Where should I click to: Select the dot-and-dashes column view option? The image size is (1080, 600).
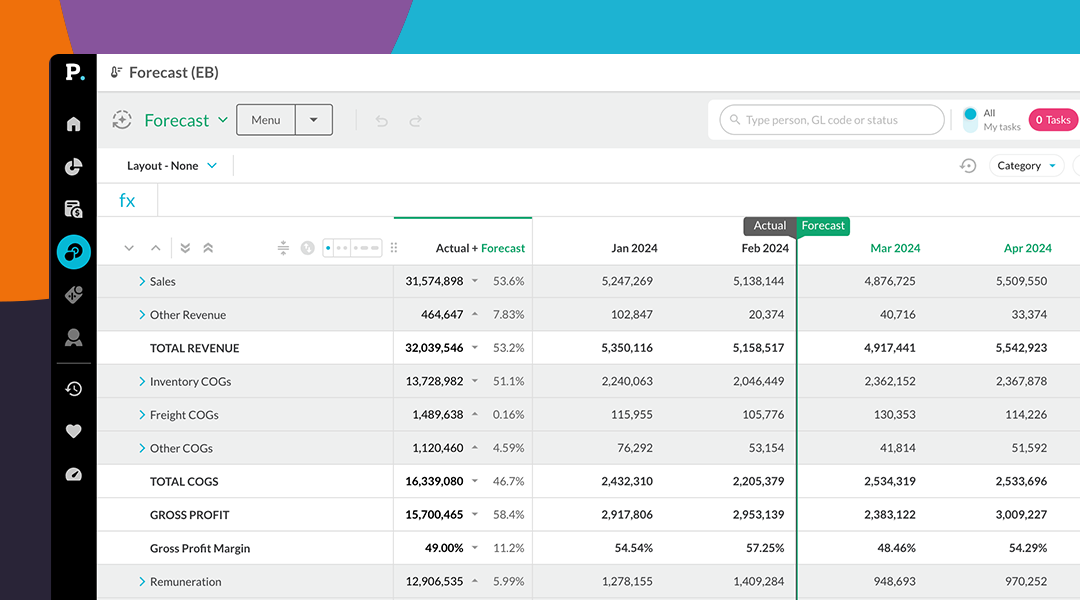tap(366, 248)
